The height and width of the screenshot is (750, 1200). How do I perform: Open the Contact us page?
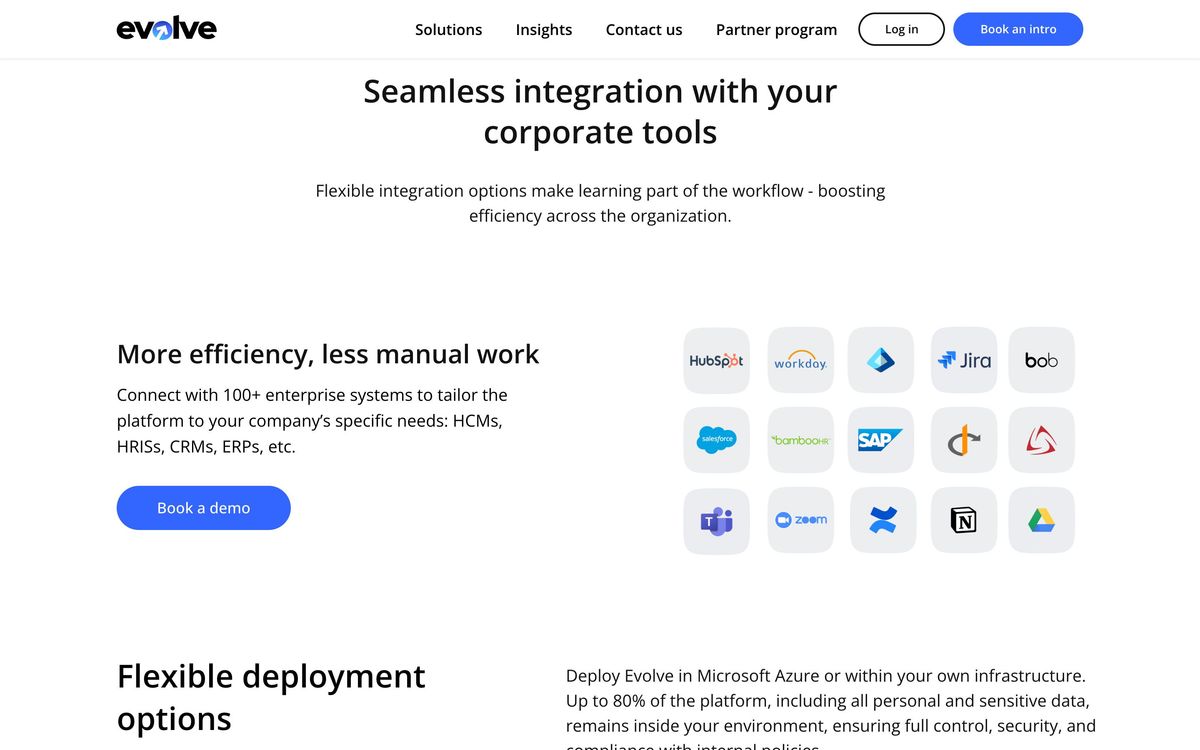[x=644, y=30]
